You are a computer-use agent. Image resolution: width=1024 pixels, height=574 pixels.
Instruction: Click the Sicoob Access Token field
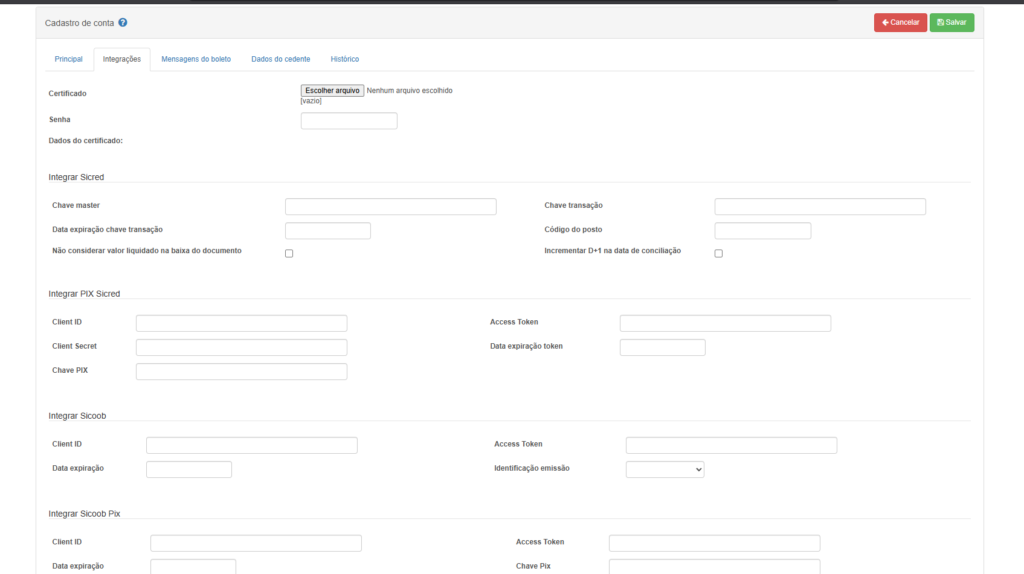click(x=731, y=445)
